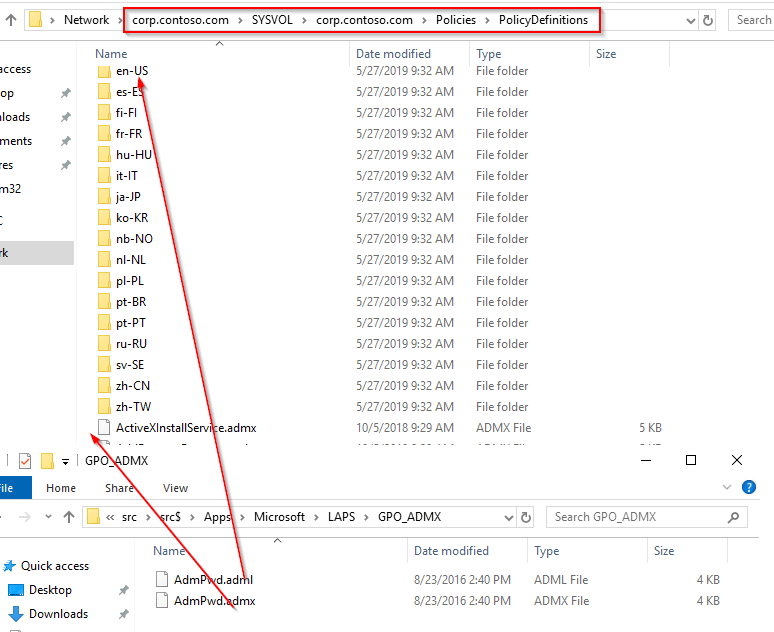Open the en-US folder
The image size is (774, 632).
(131, 71)
